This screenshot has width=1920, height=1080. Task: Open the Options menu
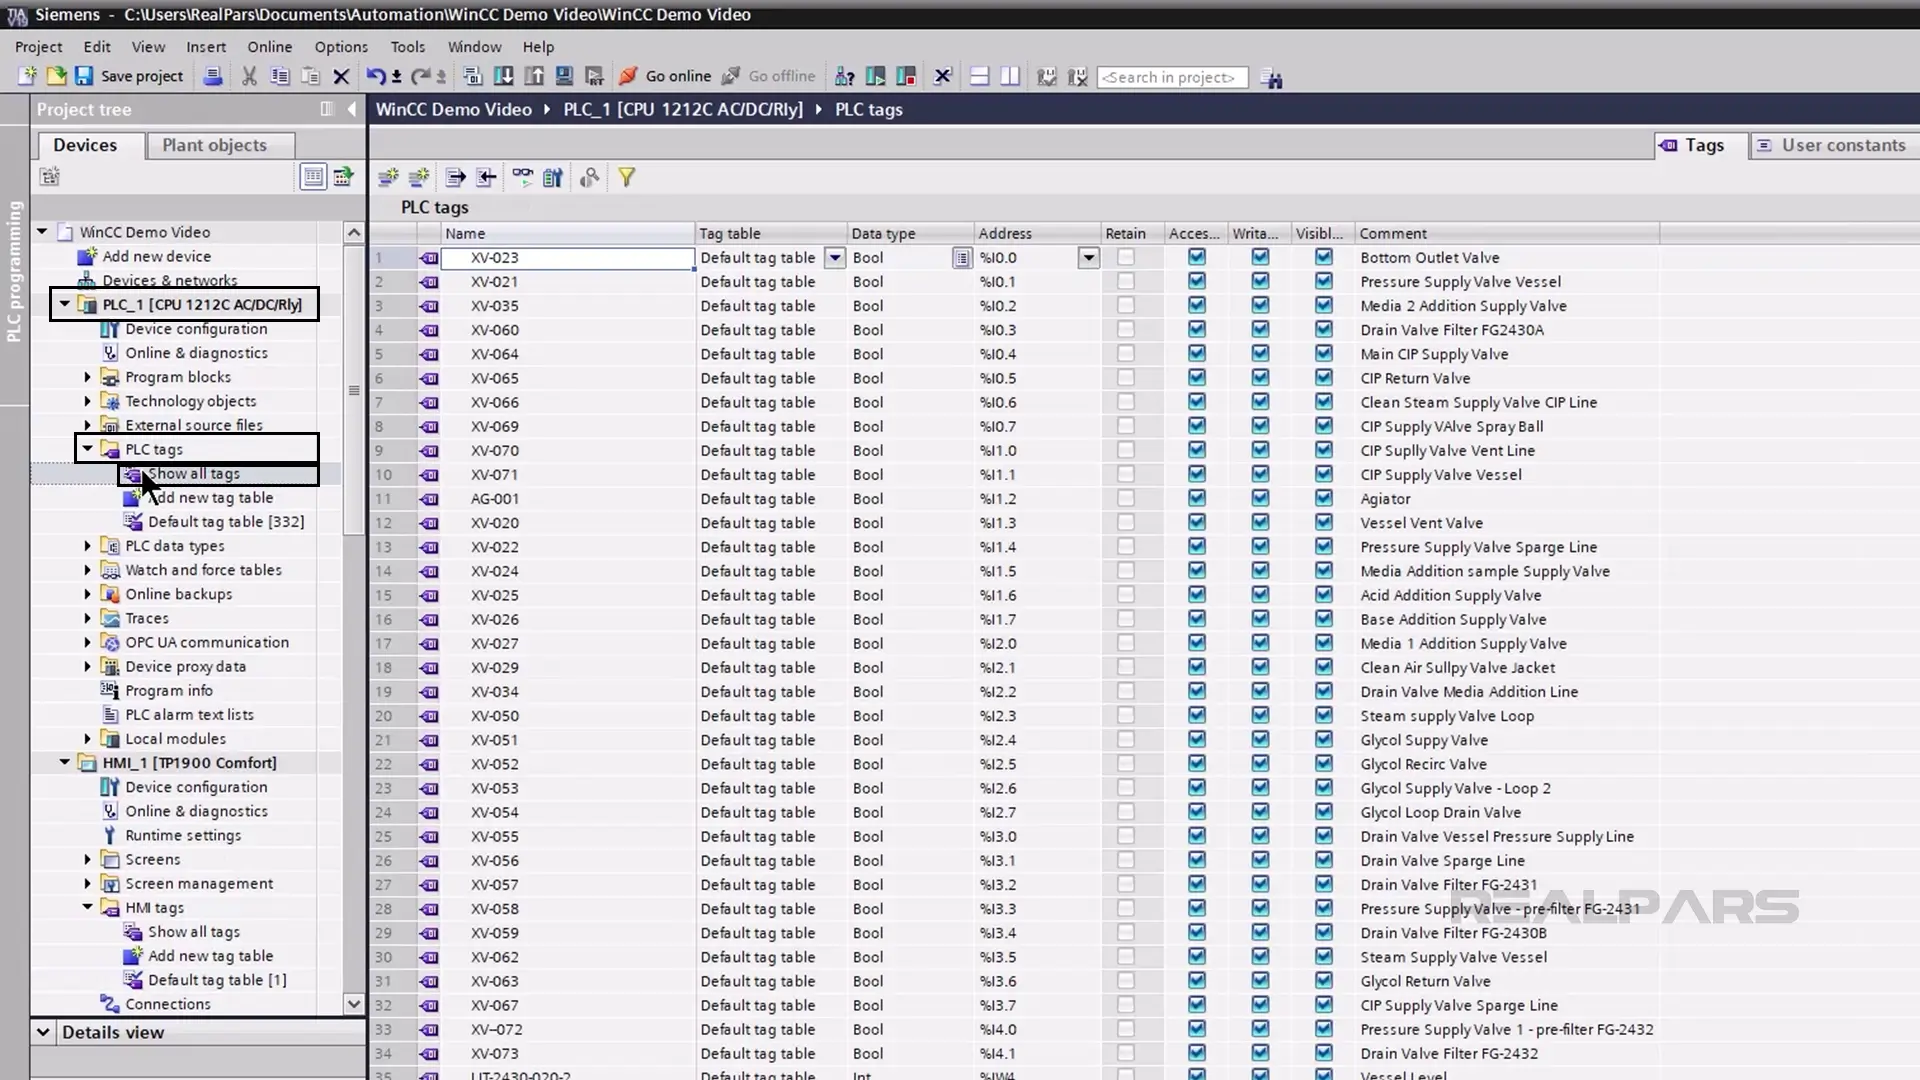341,46
